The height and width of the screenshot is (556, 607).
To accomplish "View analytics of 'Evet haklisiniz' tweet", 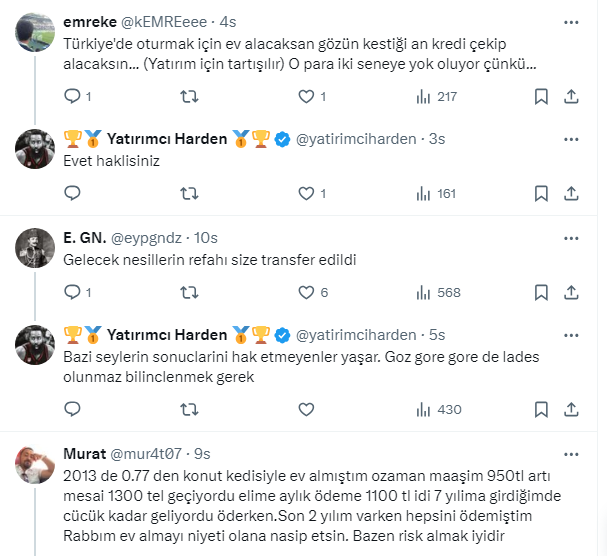I will pos(423,193).
